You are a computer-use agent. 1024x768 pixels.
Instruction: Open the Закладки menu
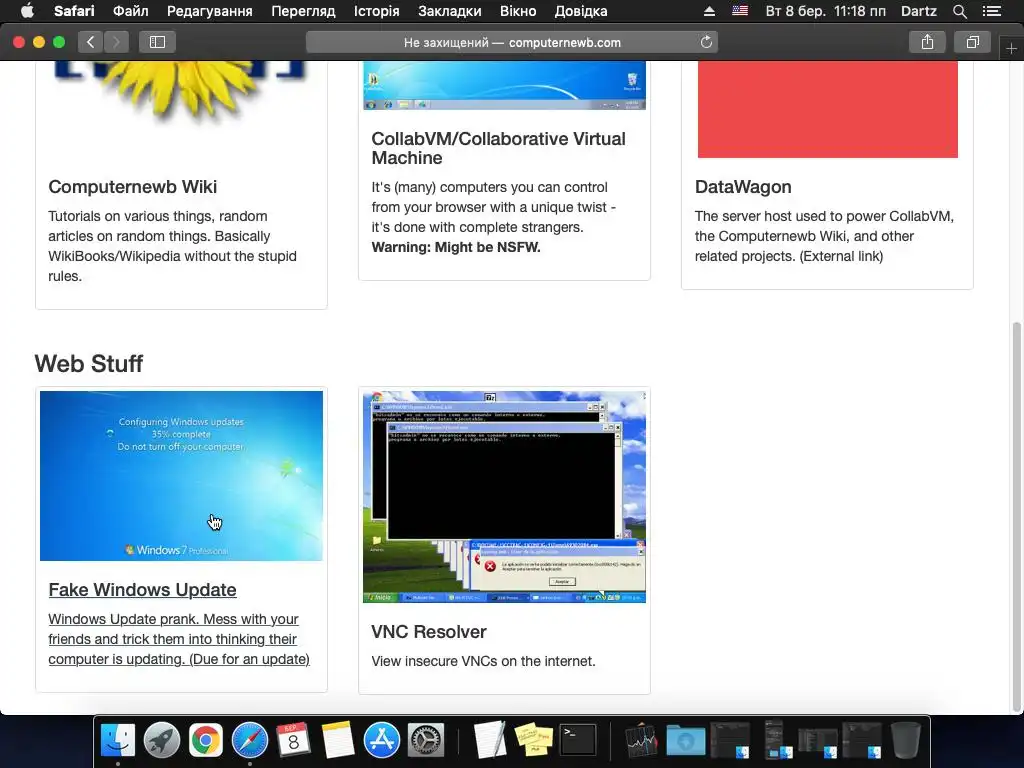tap(450, 11)
